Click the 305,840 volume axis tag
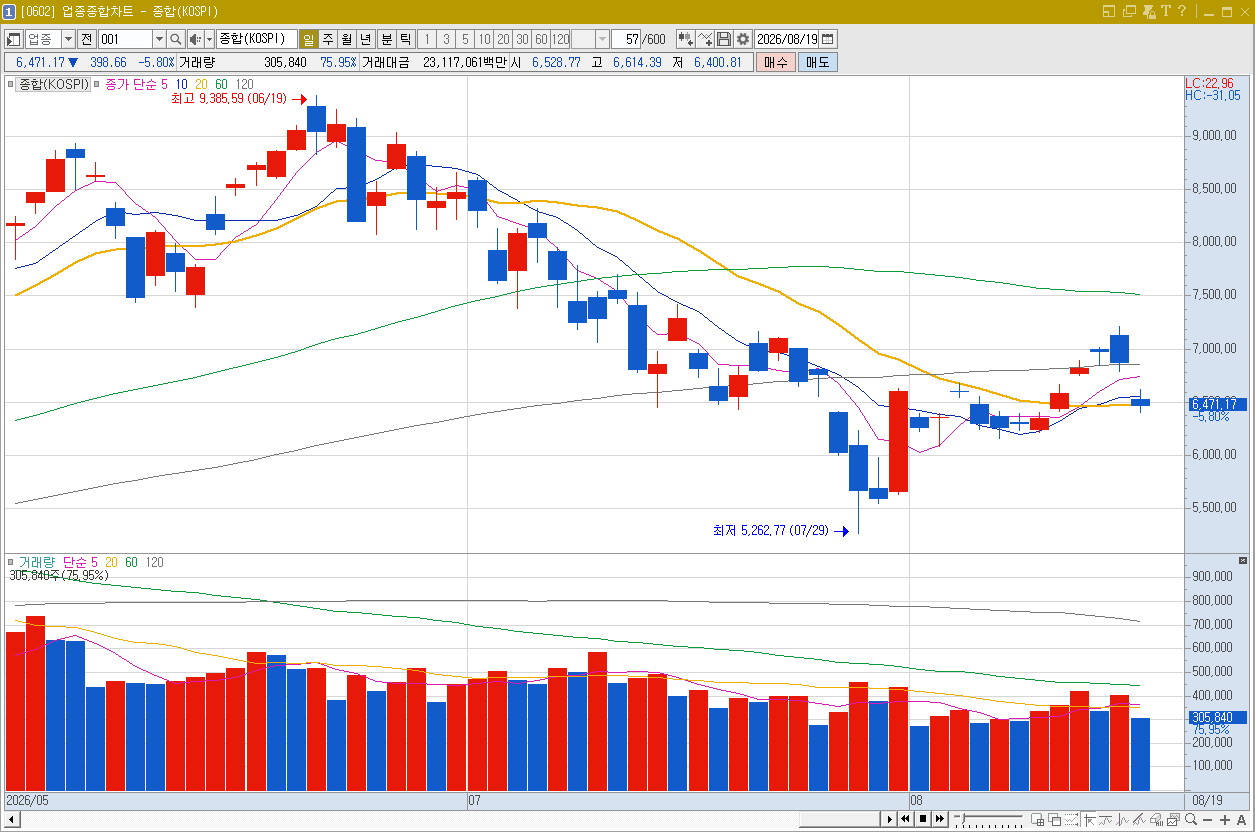 coord(1218,717)
